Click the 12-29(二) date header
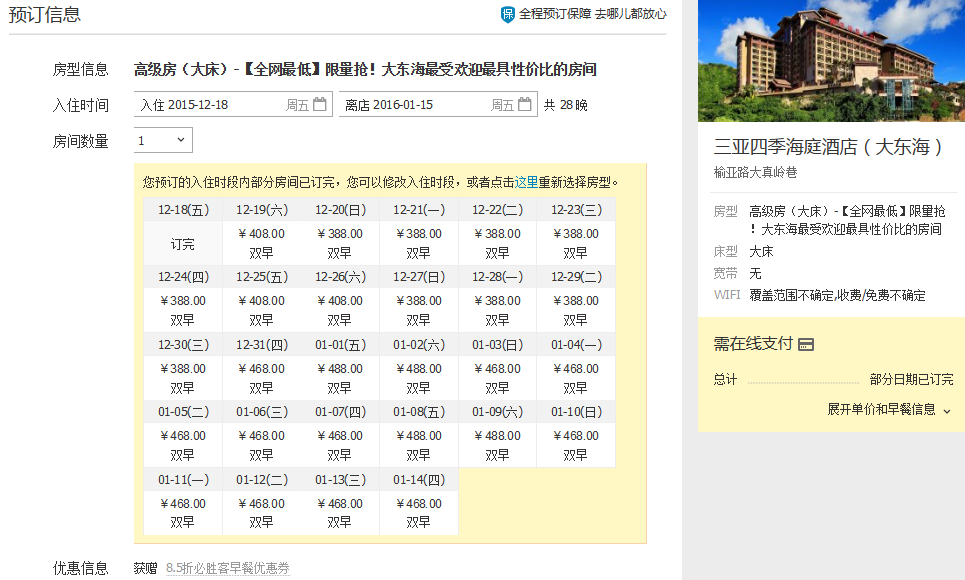The height and width of the screenshot is (580, 965). click(x=576, y=277)
